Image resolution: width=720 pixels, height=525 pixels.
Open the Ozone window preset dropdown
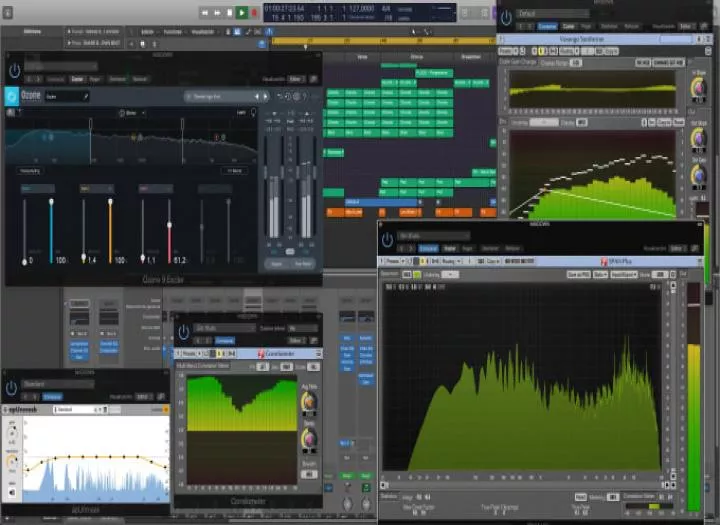point(61,67)
